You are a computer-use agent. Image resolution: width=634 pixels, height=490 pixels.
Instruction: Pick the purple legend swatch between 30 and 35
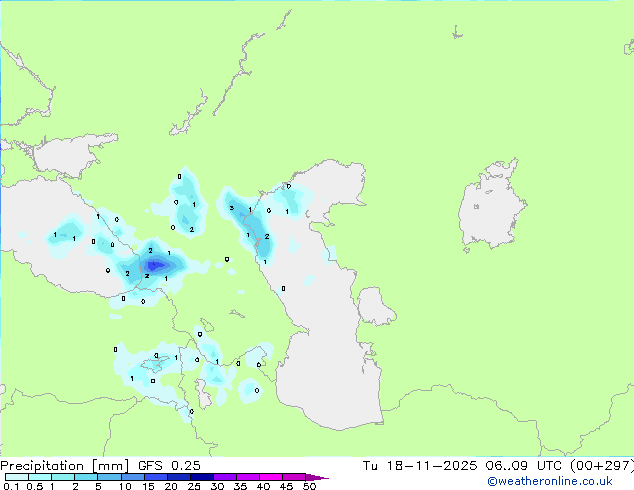coord(224,477)
